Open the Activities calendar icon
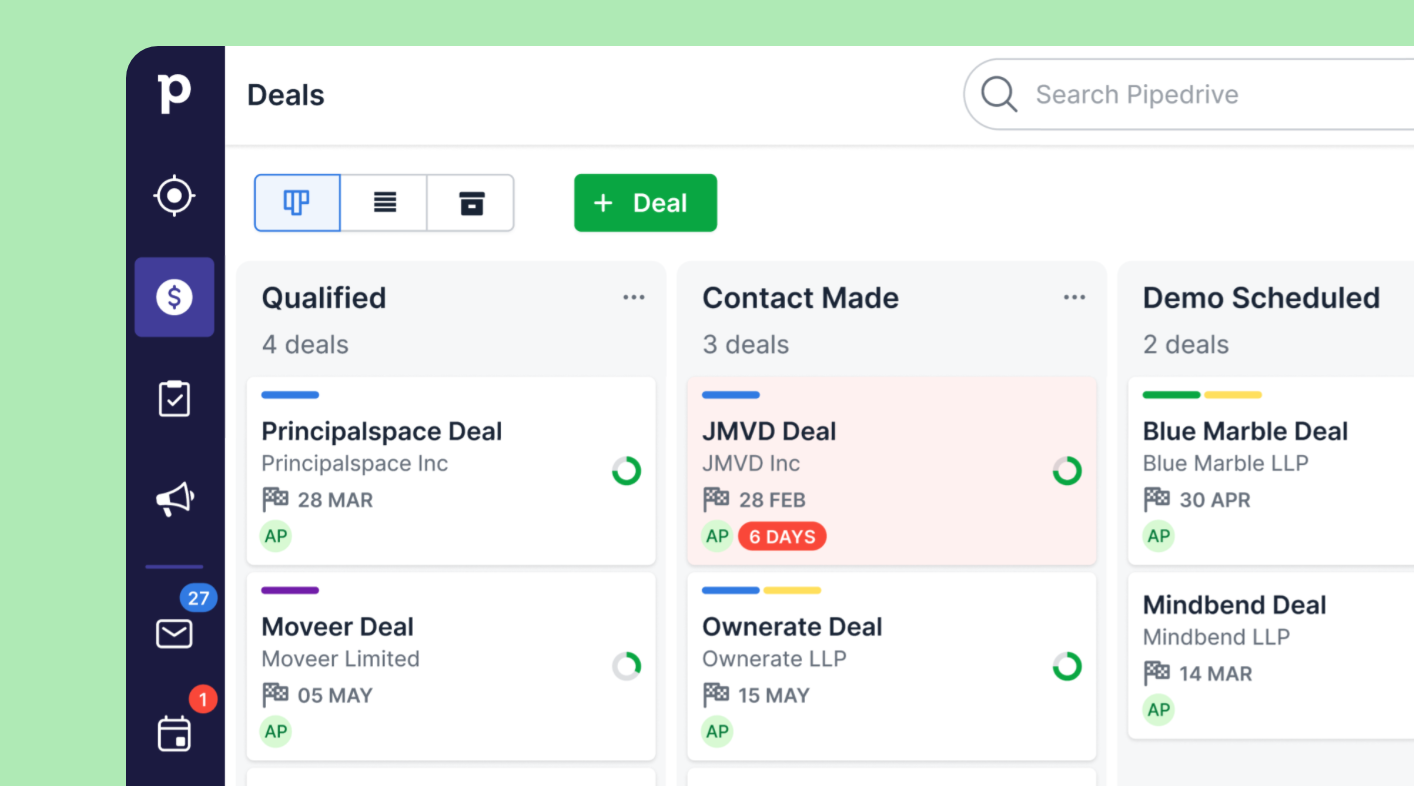 [174, 734]
